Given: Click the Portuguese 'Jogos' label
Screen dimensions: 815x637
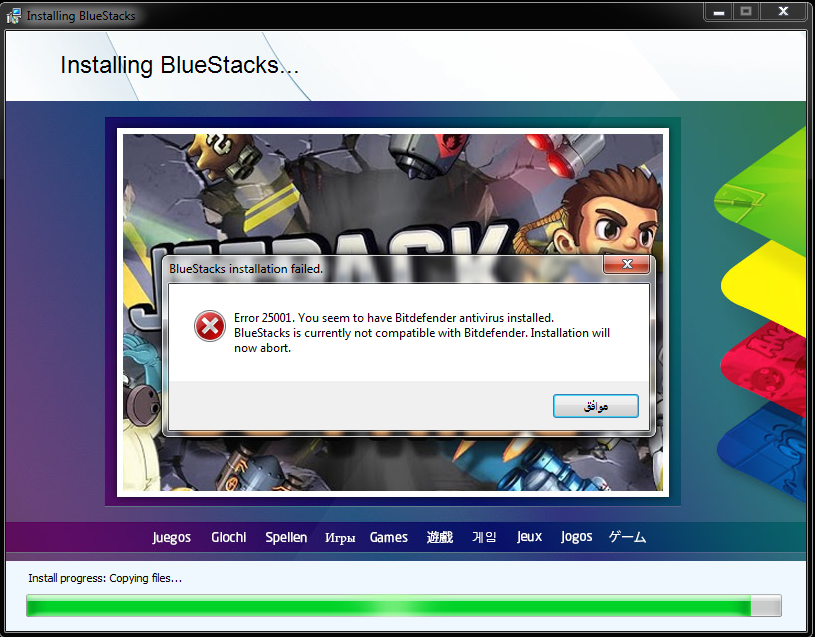Looking at the screenshot, I should pos(576,537).
